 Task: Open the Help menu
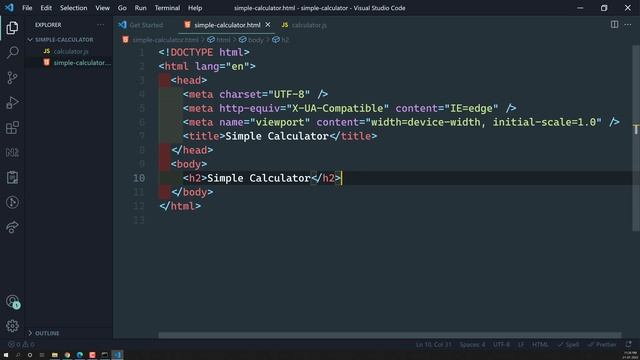pos(195,8)
